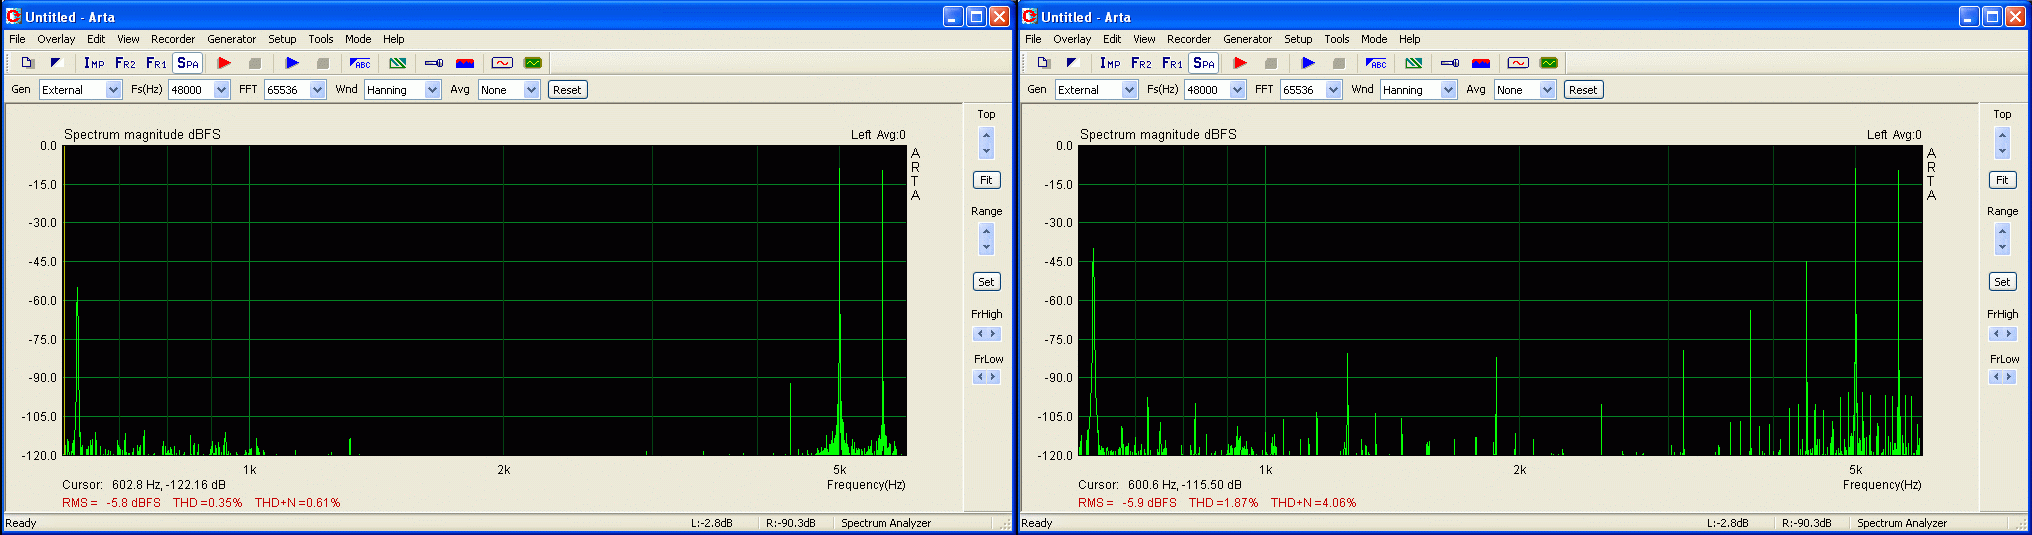Image resolution: width=2032 pixels, height=535 pixels.
Task: Select FR1 single-channel mode in left window
Action: point(156,63)
